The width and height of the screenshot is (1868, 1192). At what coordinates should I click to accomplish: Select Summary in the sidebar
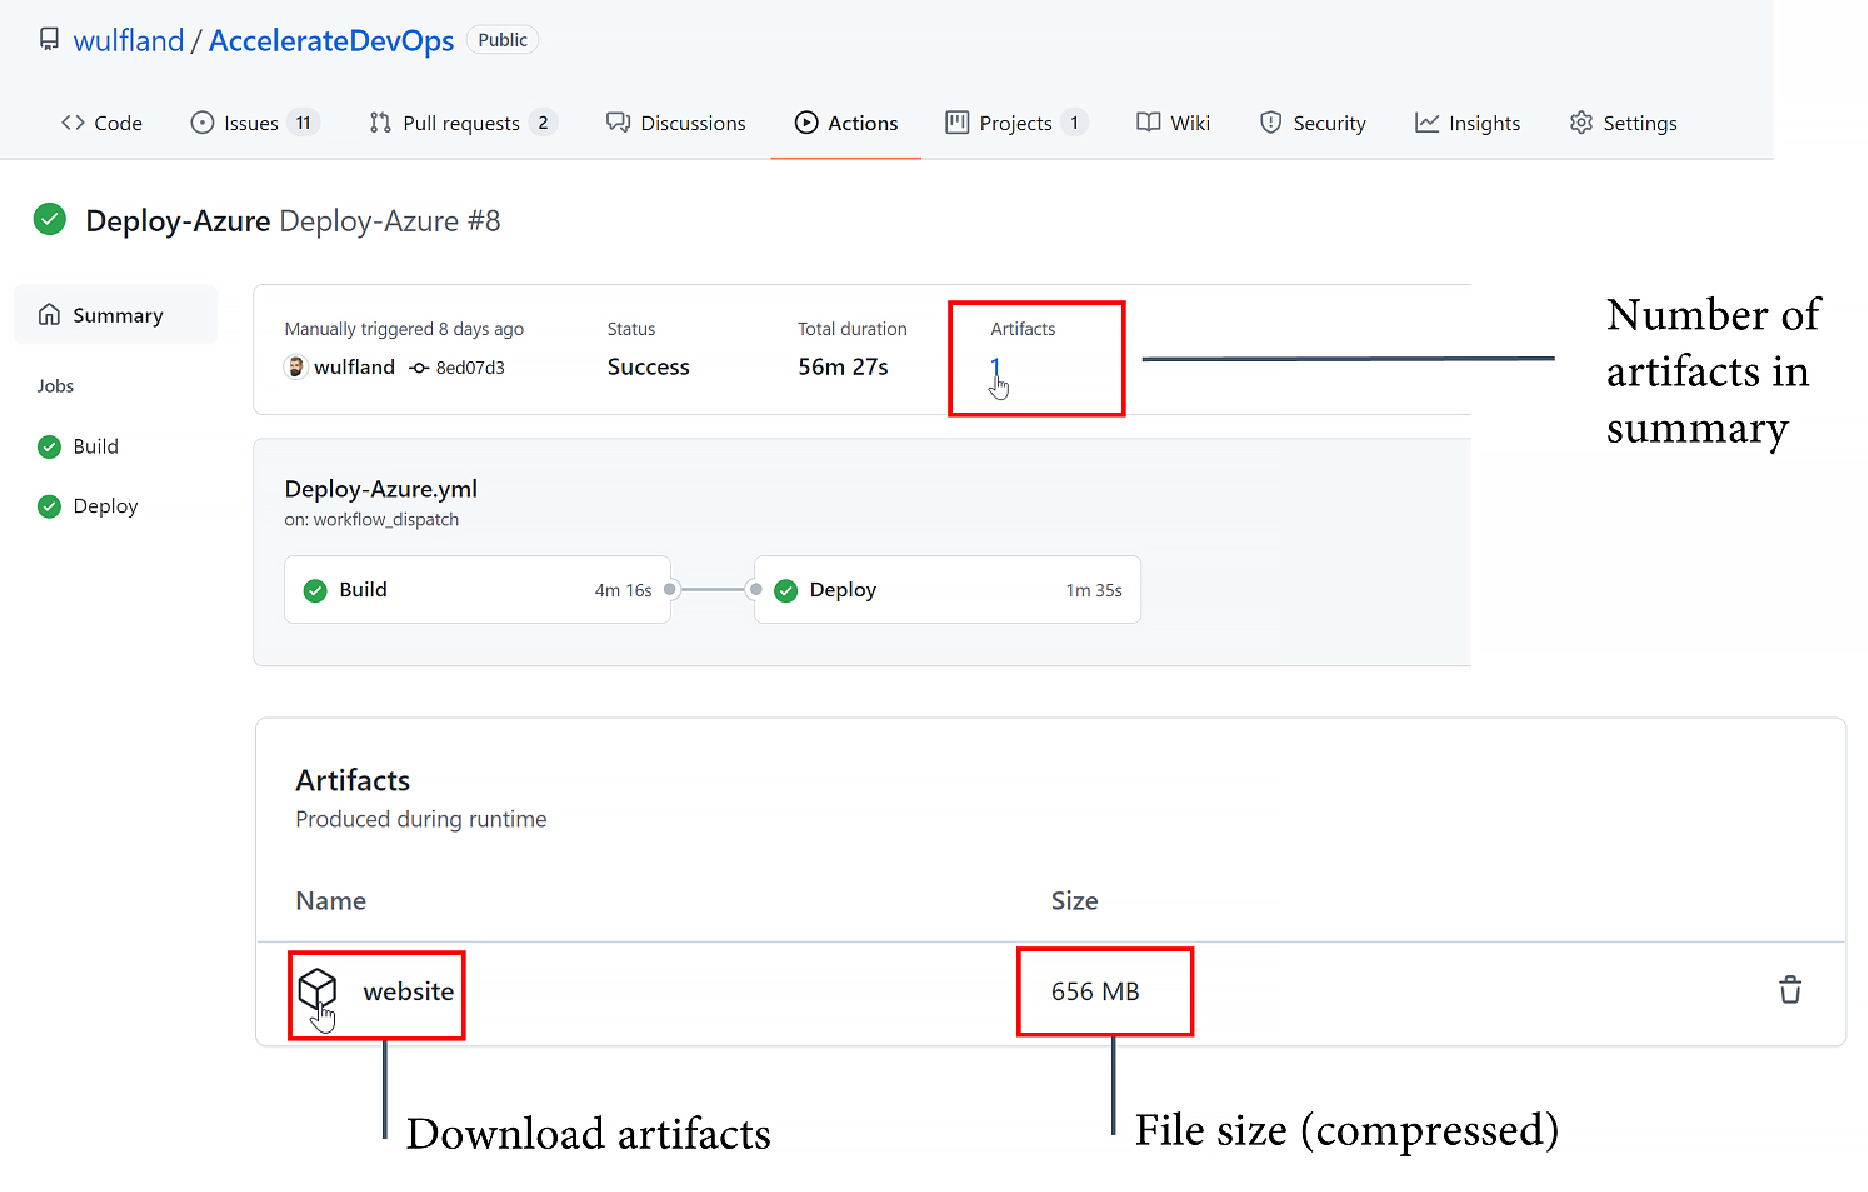(x=116, y=315)
